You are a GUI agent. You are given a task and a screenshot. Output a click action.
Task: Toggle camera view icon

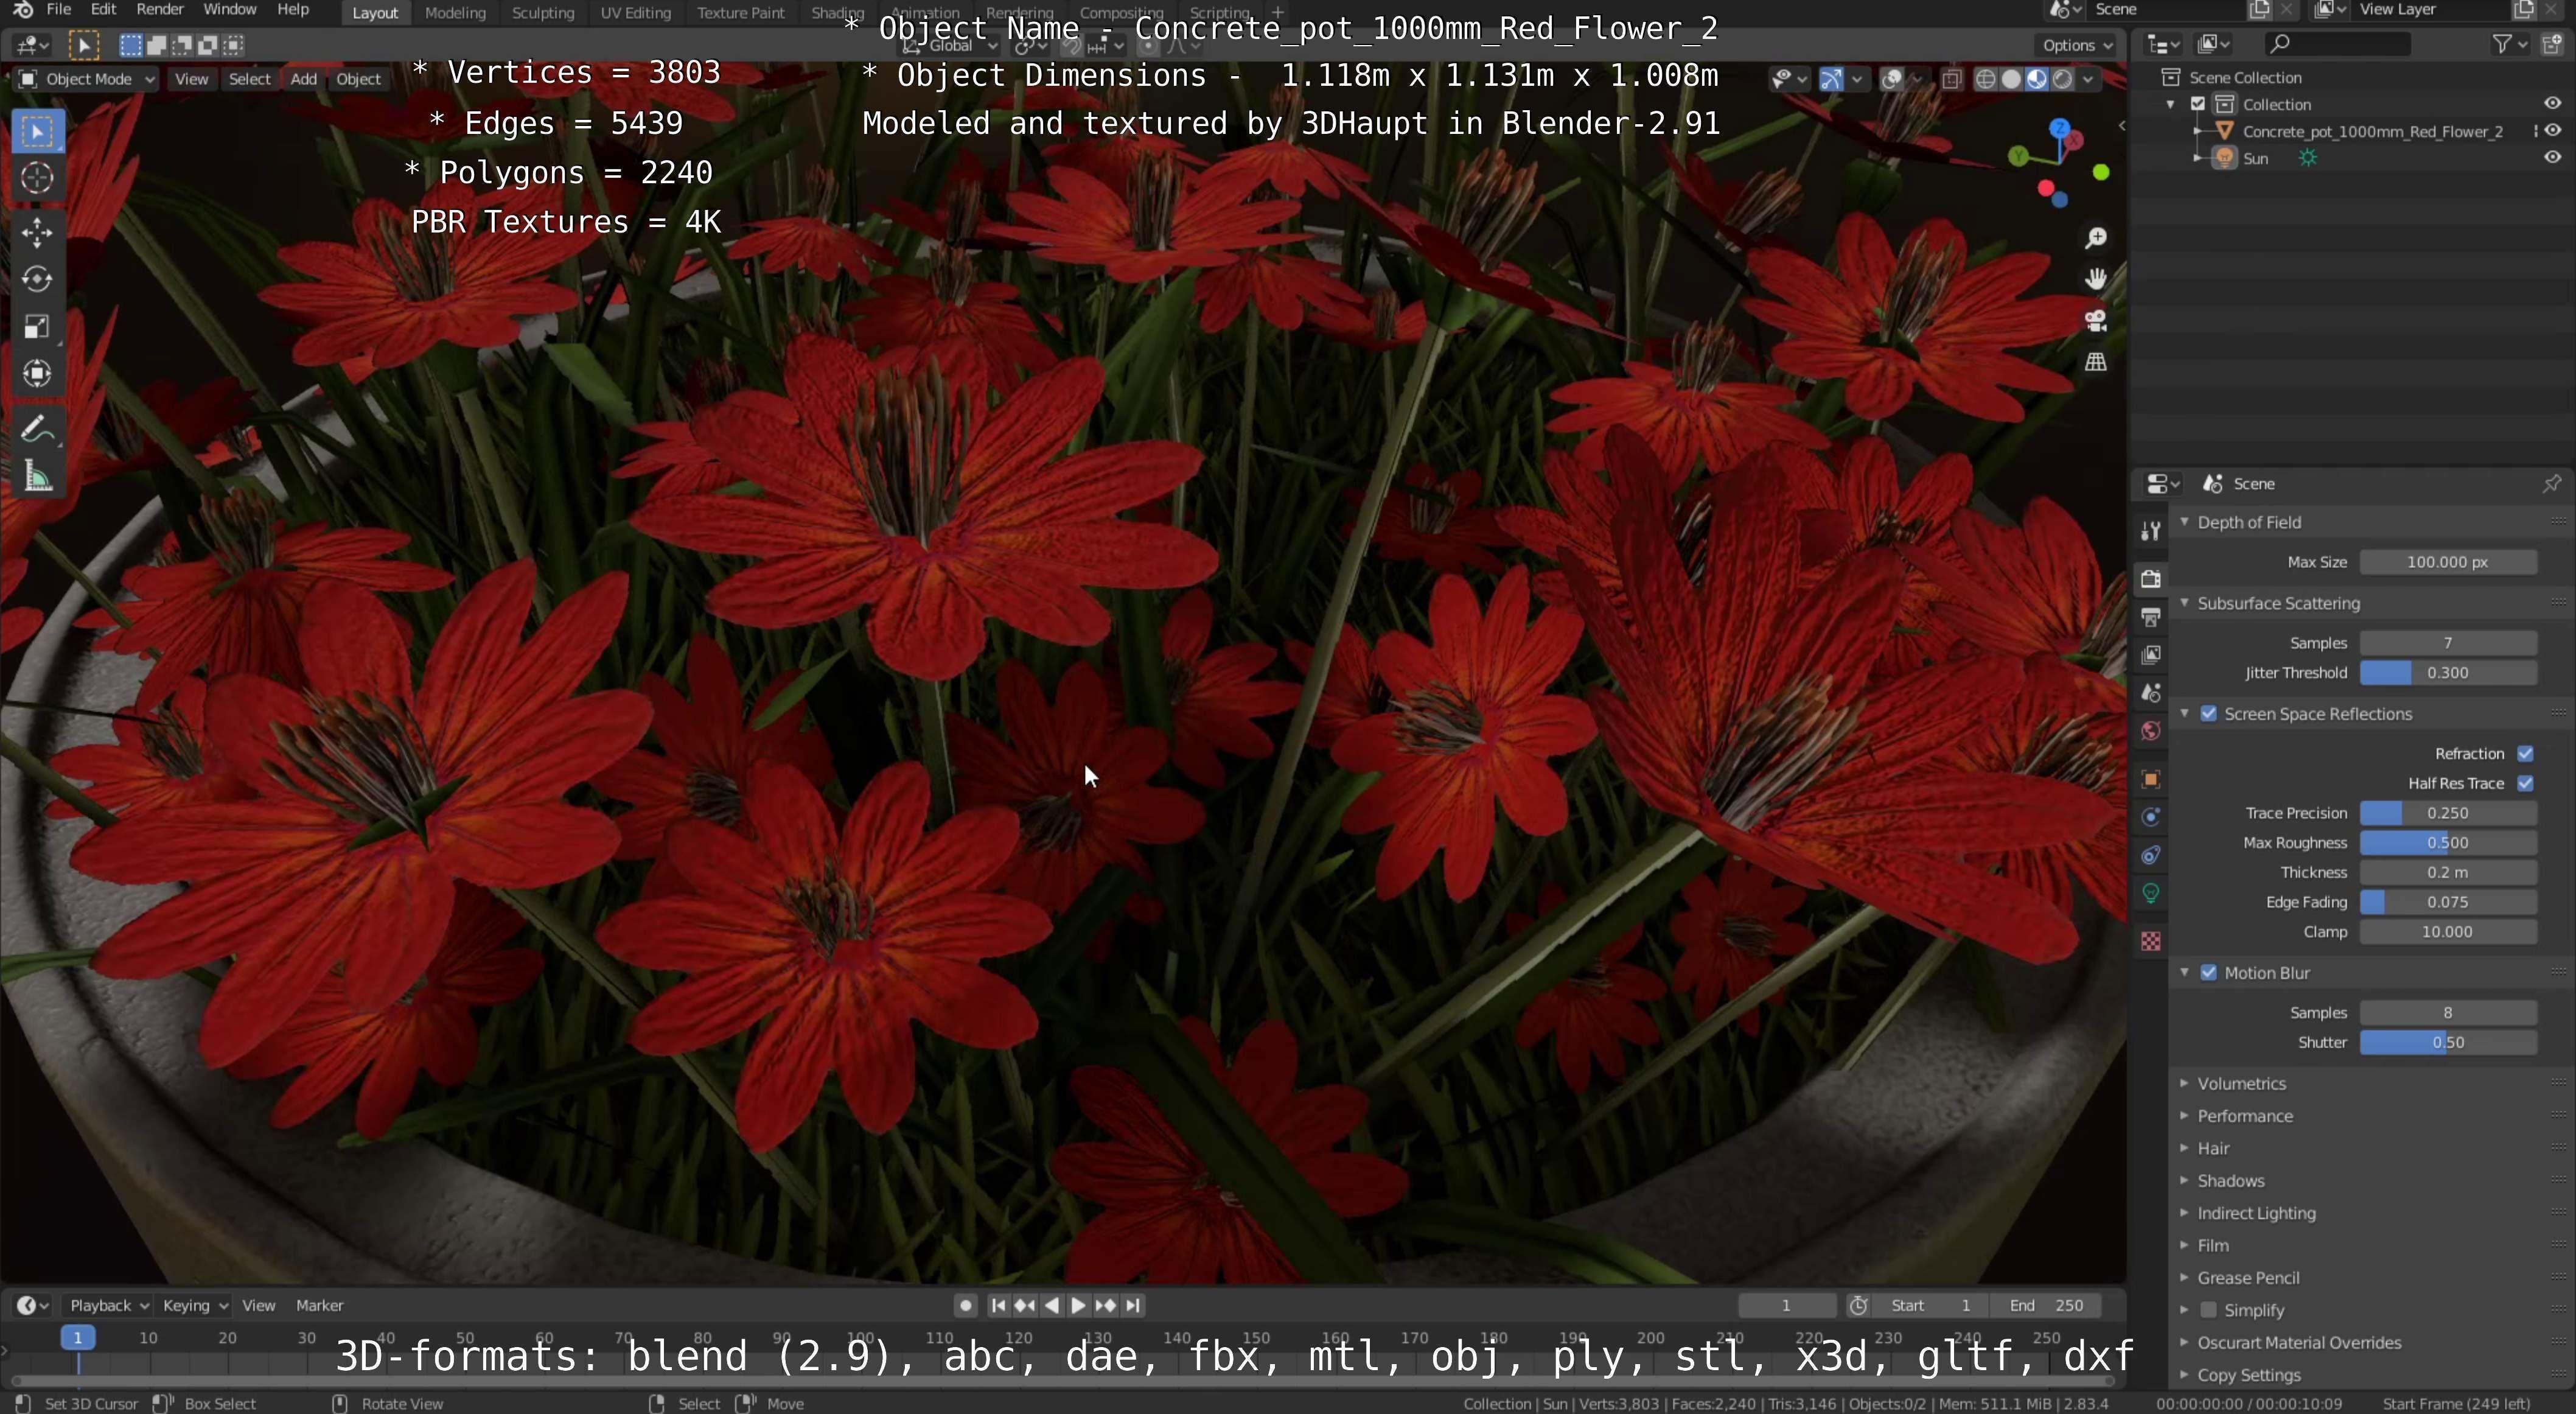(2095, 321)
